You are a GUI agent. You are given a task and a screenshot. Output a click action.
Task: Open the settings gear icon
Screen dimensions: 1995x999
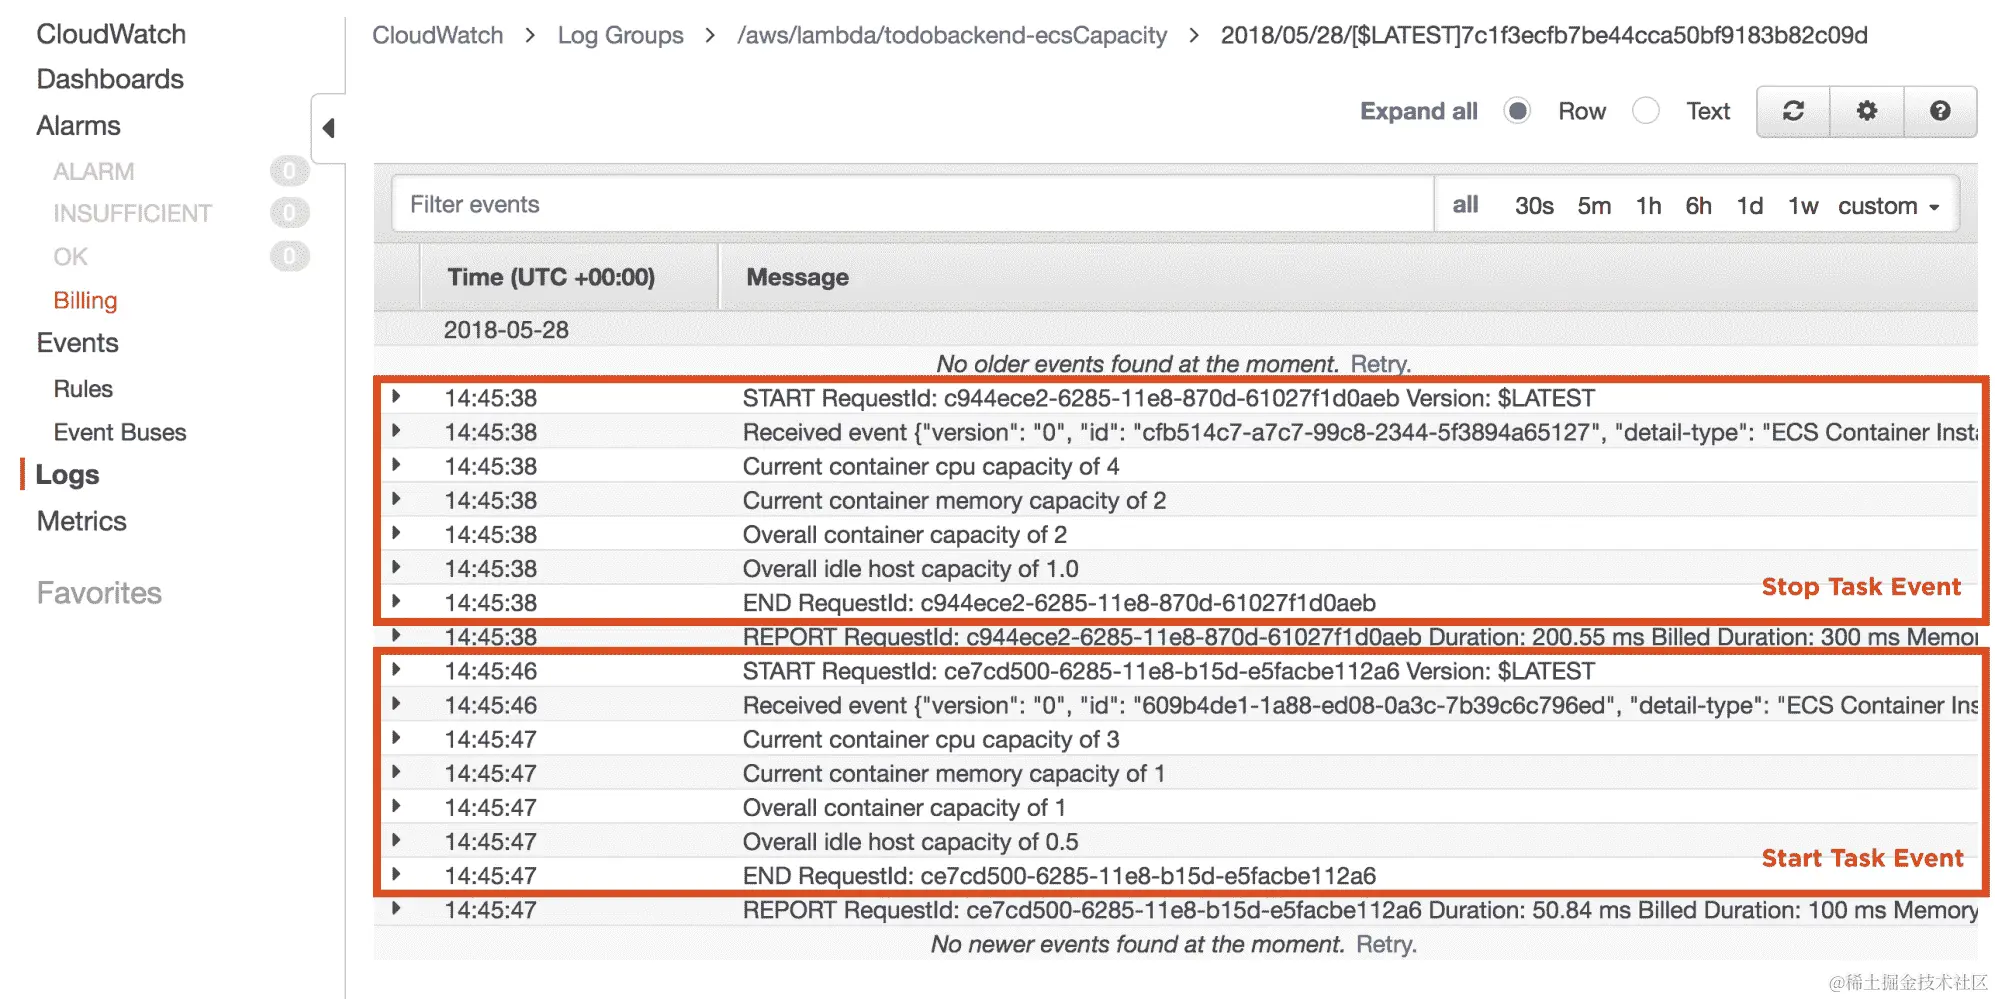point(1866,111)
